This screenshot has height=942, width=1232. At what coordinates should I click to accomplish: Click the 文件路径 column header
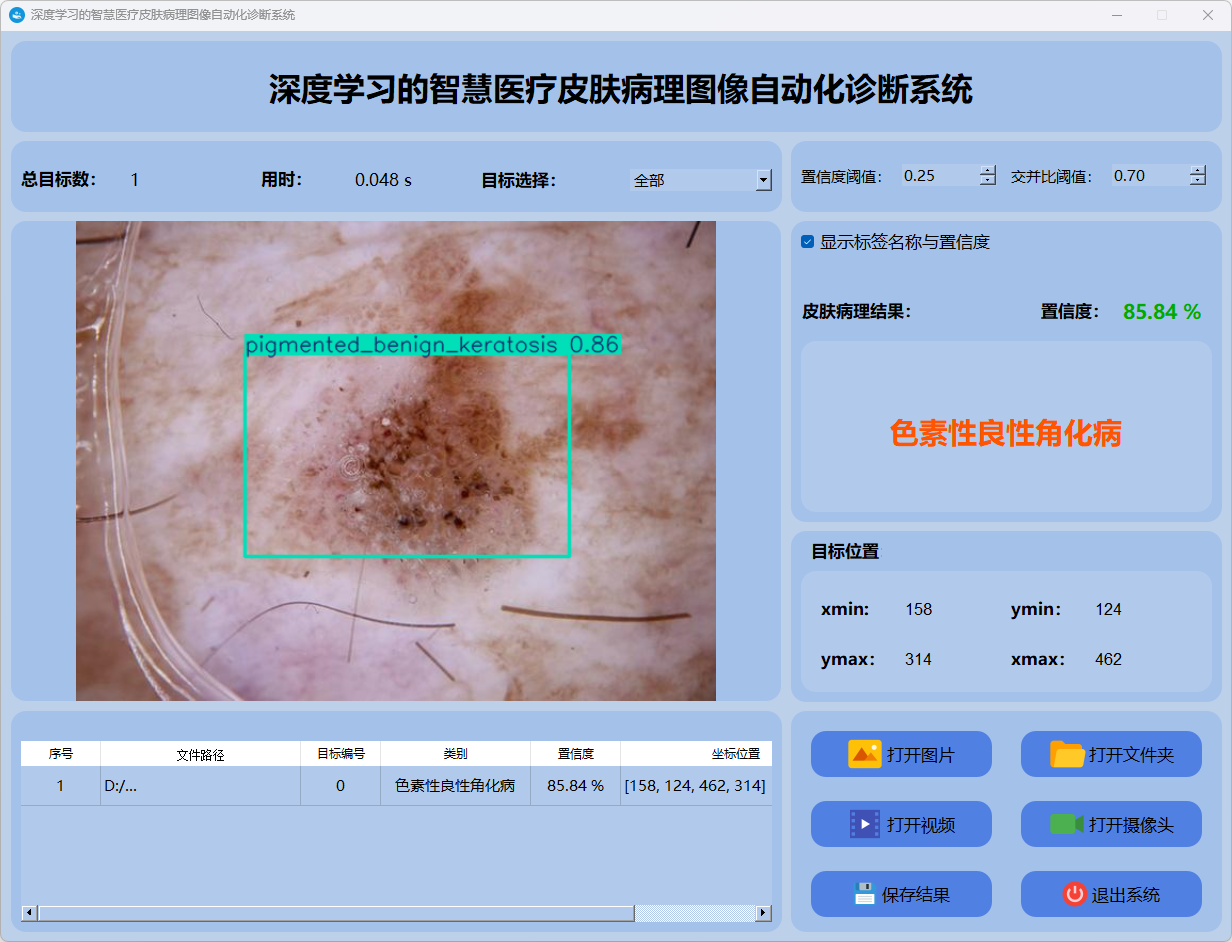[x=200, y=754]
